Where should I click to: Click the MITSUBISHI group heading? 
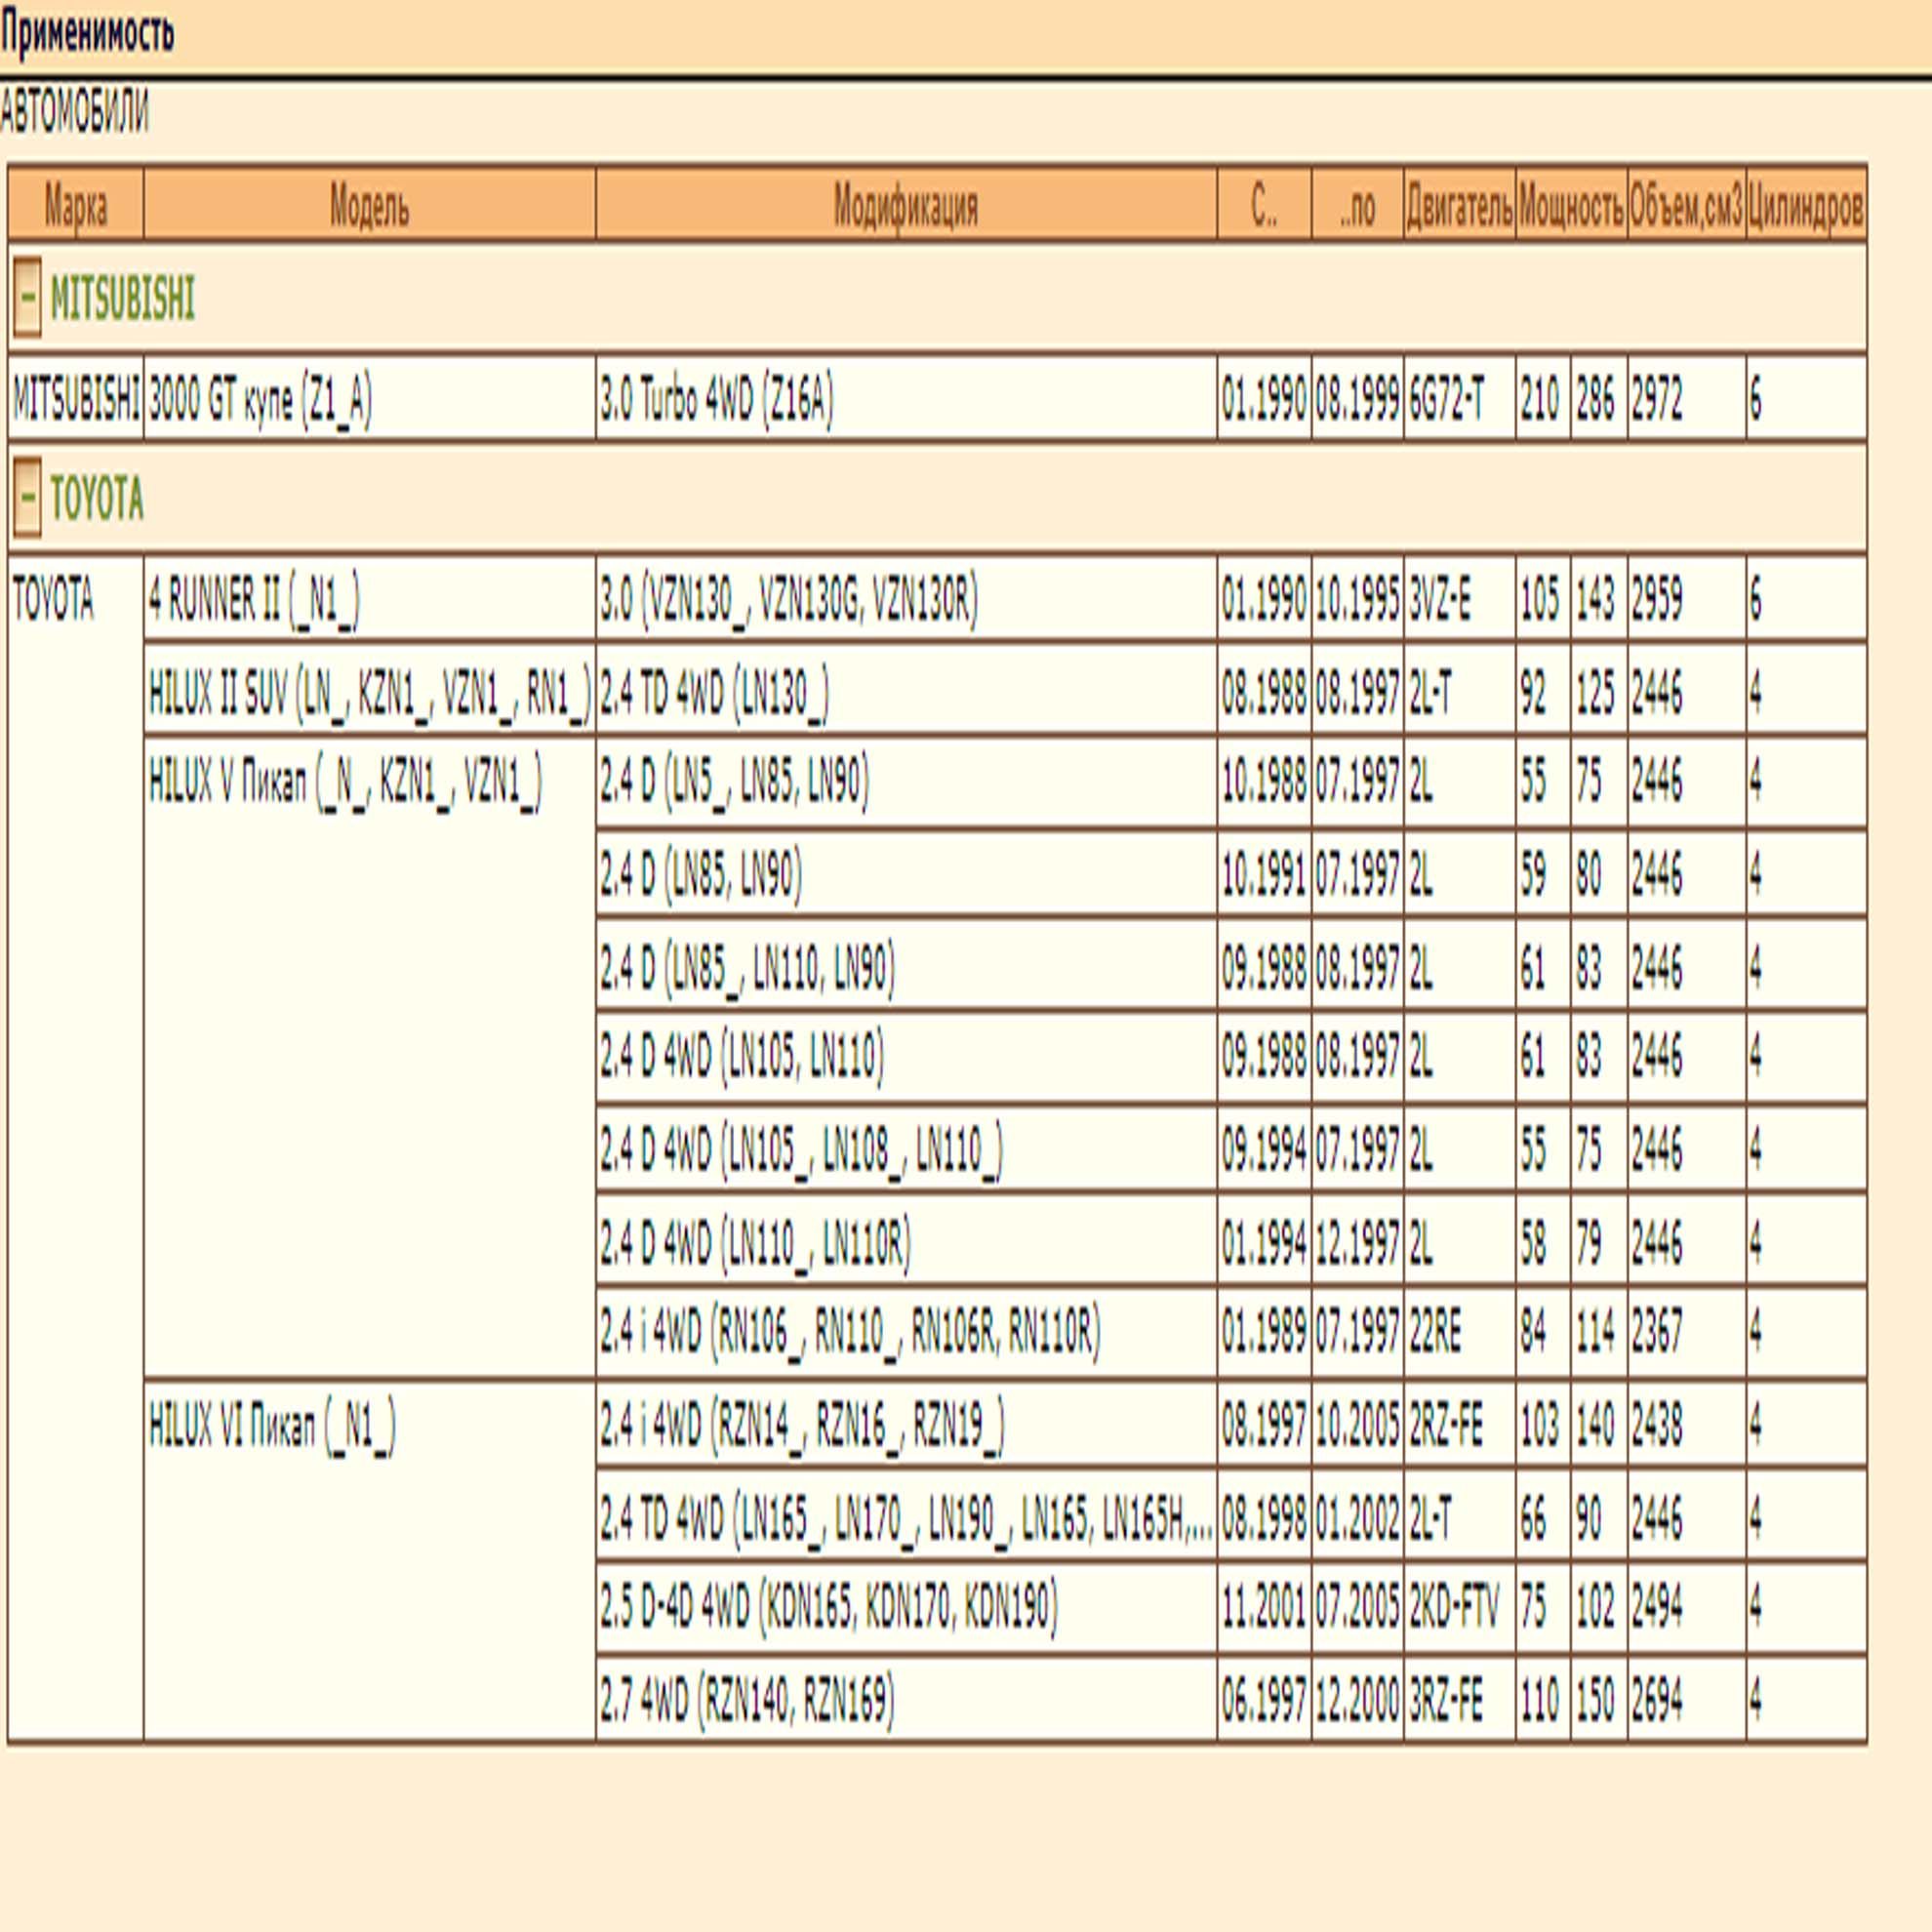[x=122, y=298]
